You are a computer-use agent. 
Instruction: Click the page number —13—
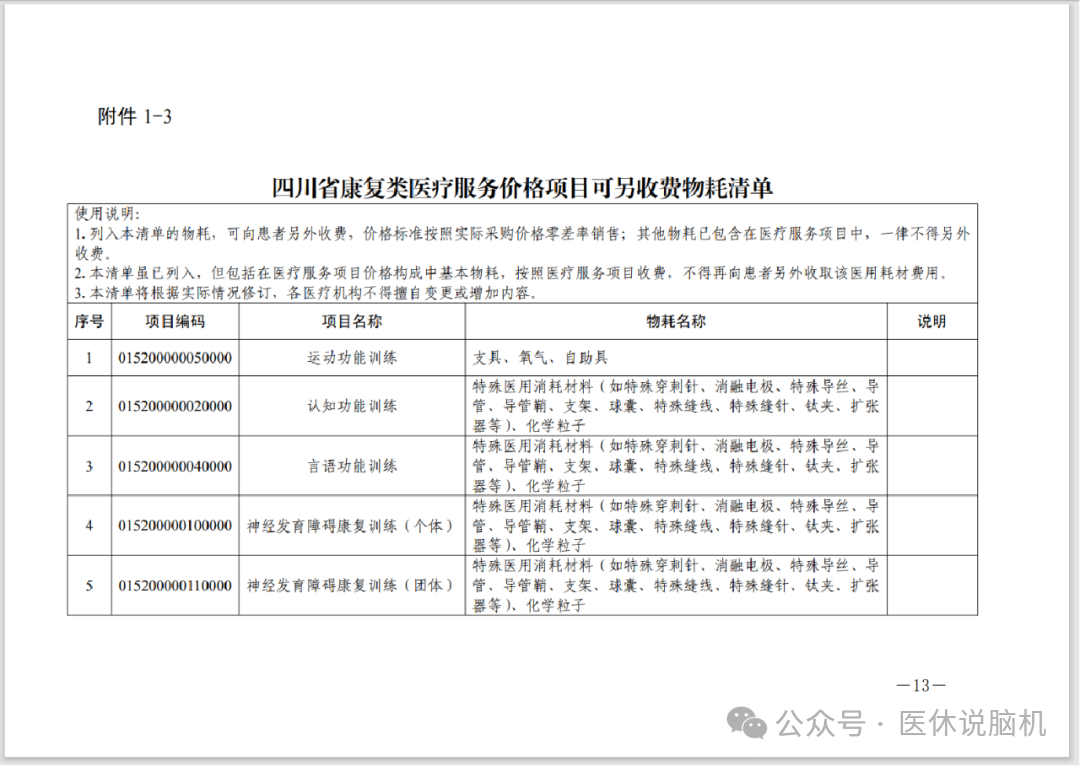tap(921, 685)
